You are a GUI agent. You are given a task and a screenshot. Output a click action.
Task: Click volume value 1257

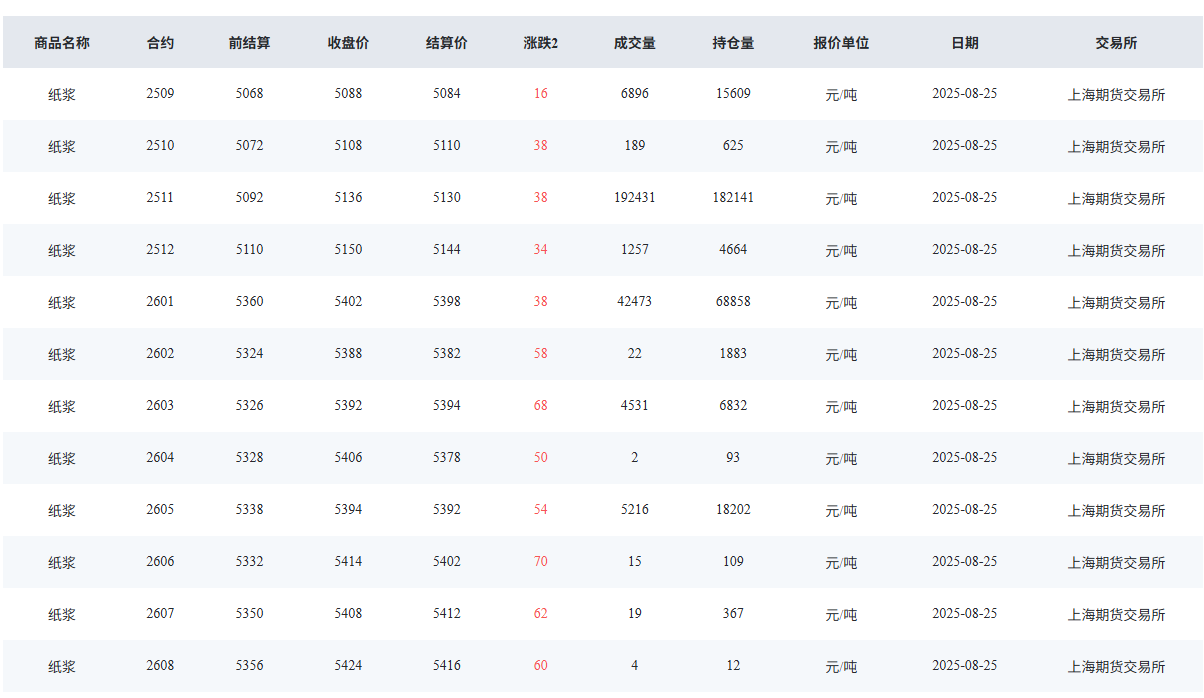coord(635,250)
